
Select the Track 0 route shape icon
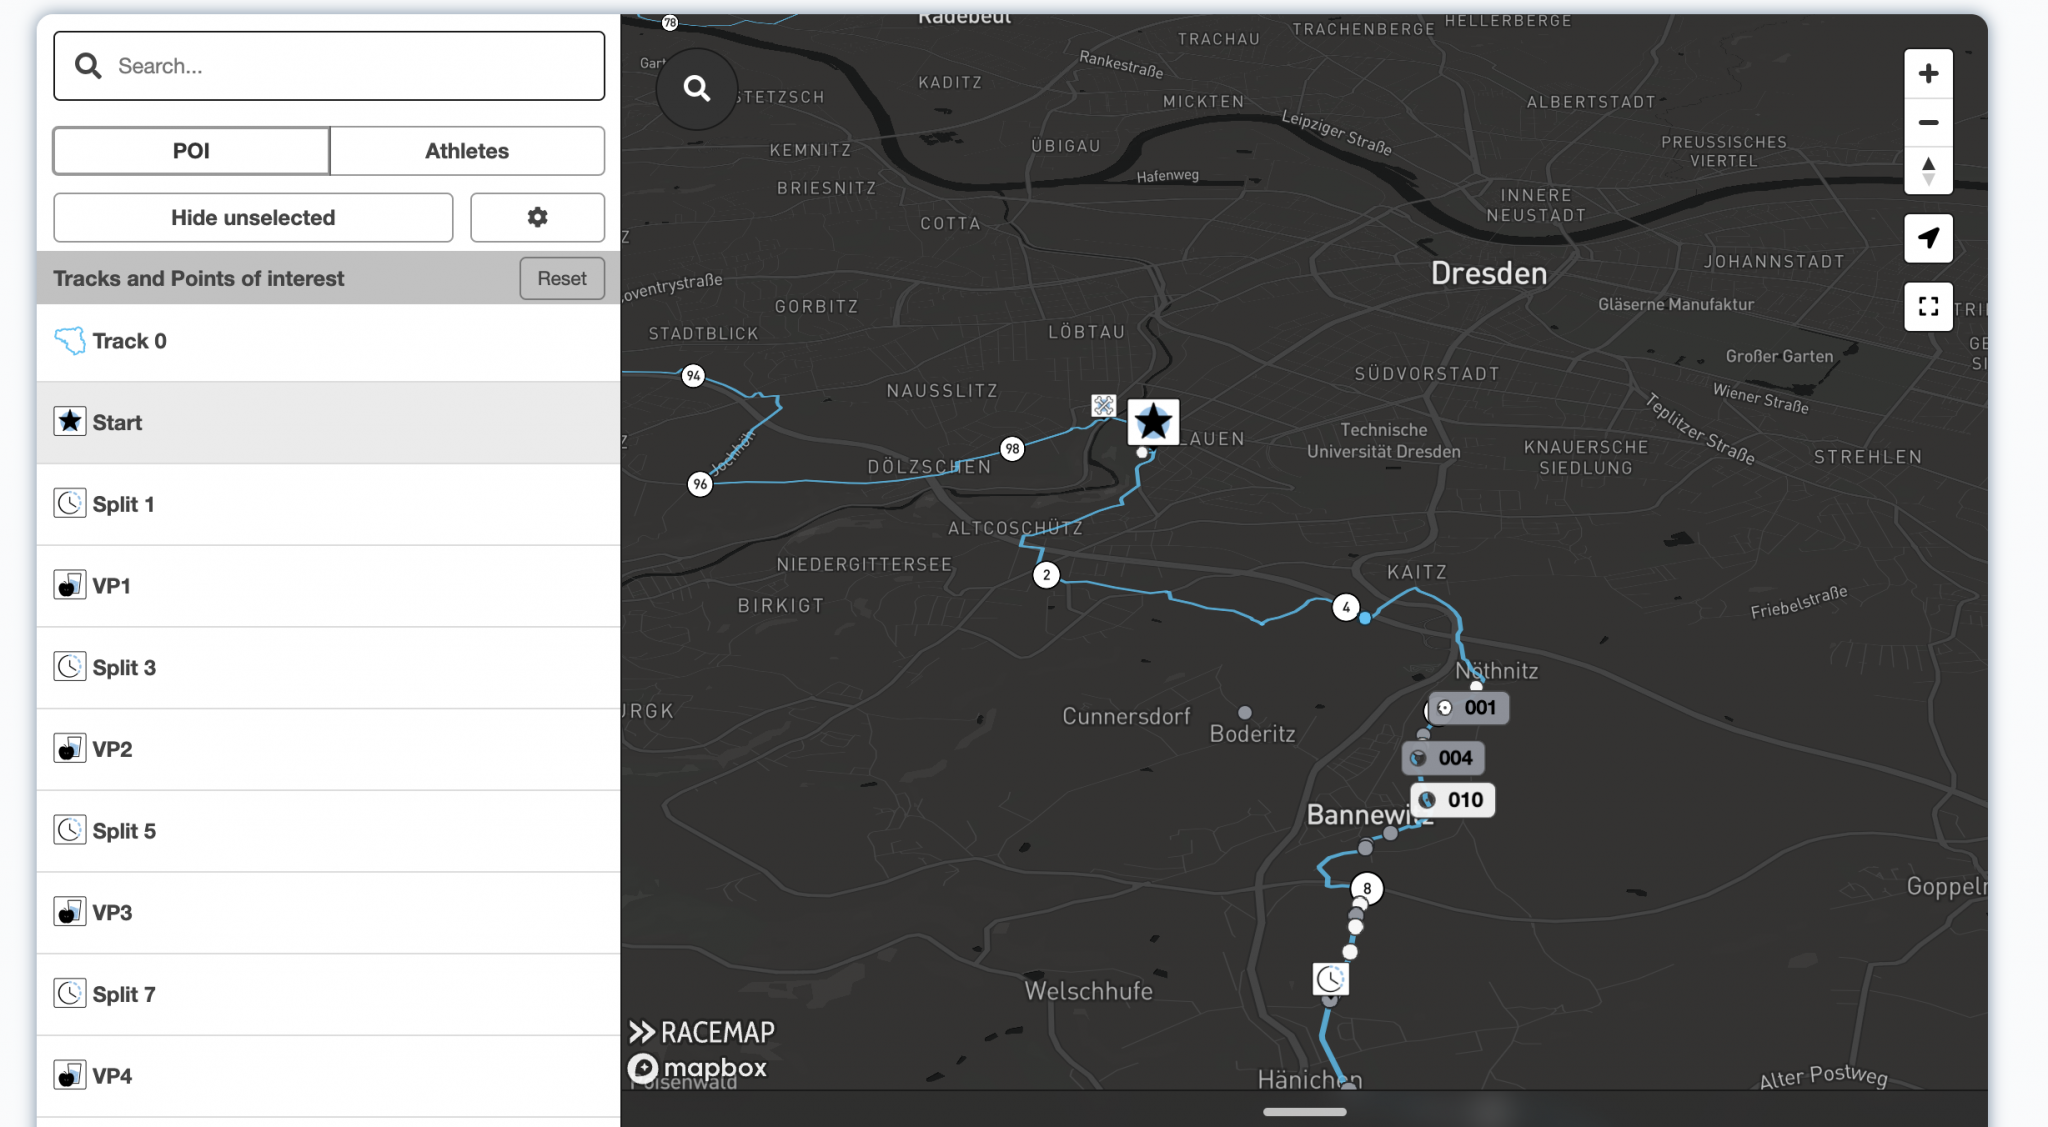pyautogui.click(x=69, y=340)
